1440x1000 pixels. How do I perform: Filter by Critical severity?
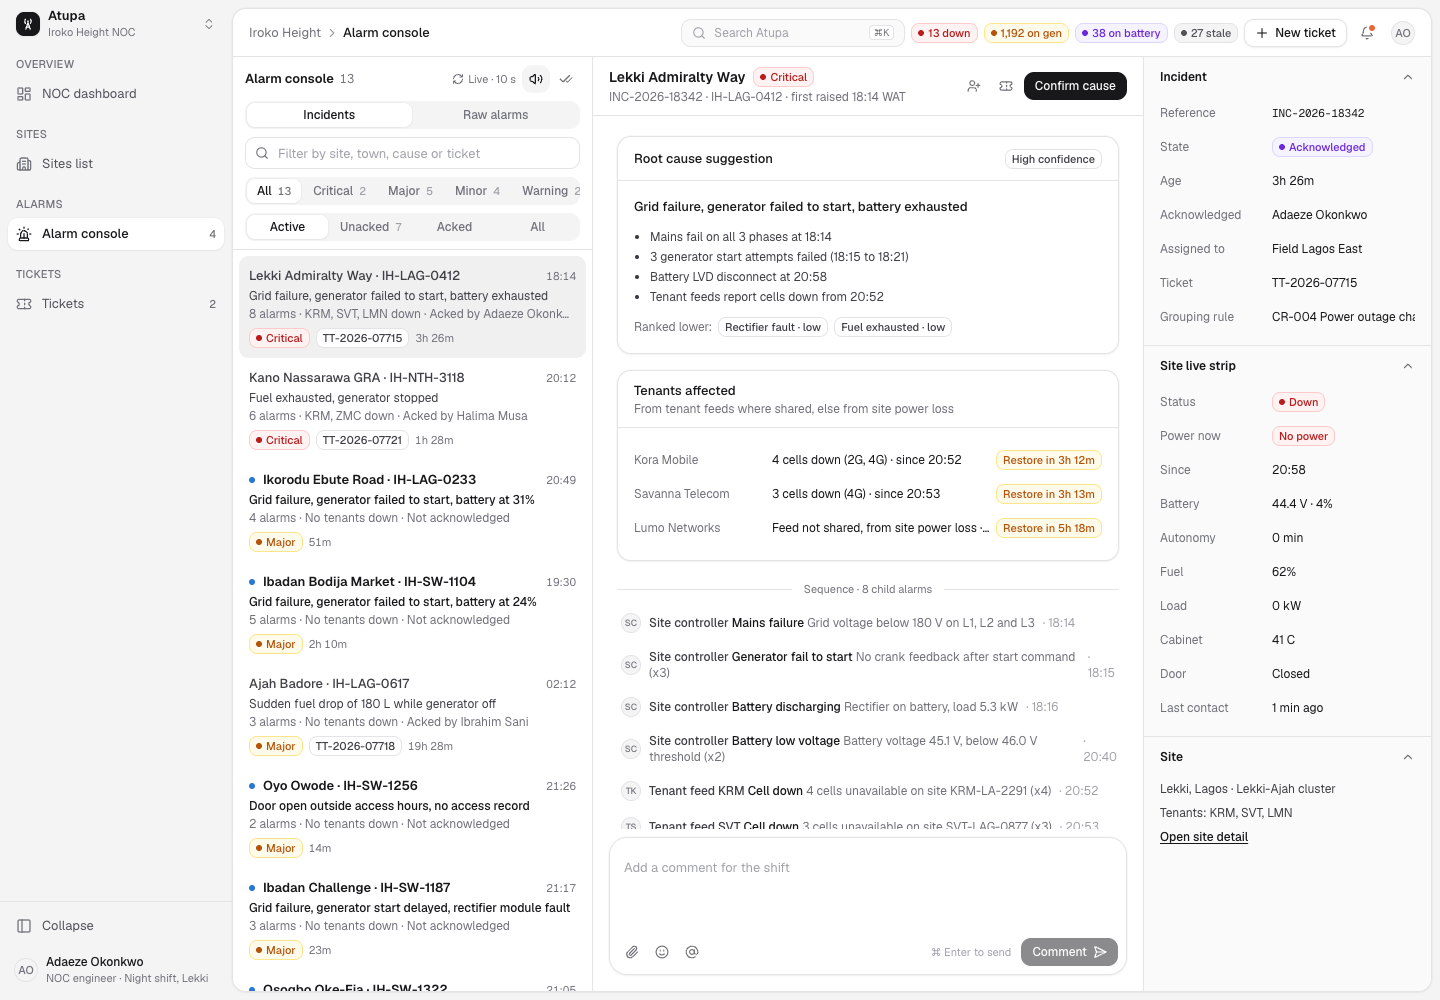pyautogui.click(x=340, y=191)
